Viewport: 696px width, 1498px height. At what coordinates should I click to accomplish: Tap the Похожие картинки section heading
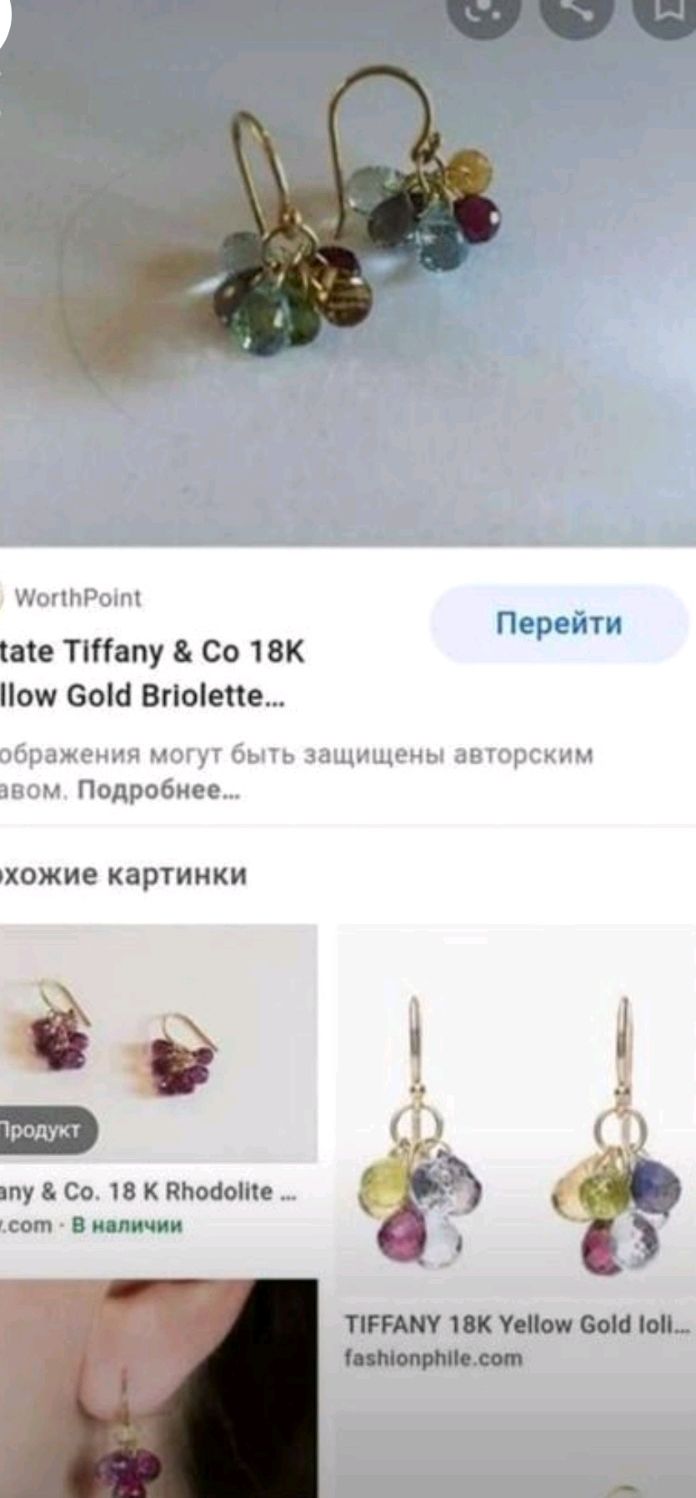tap(123, 875)
